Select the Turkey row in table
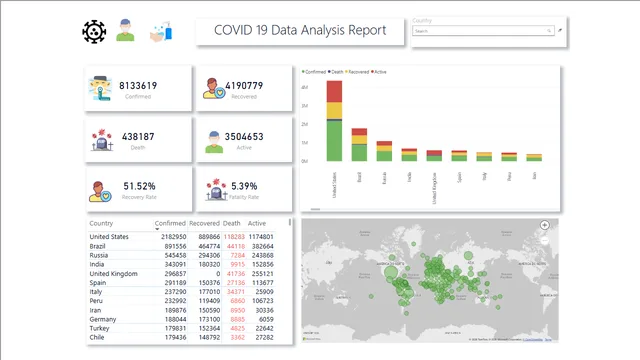Image resolution: width=640 pixels, height=360 pixels. pos(182,328)
